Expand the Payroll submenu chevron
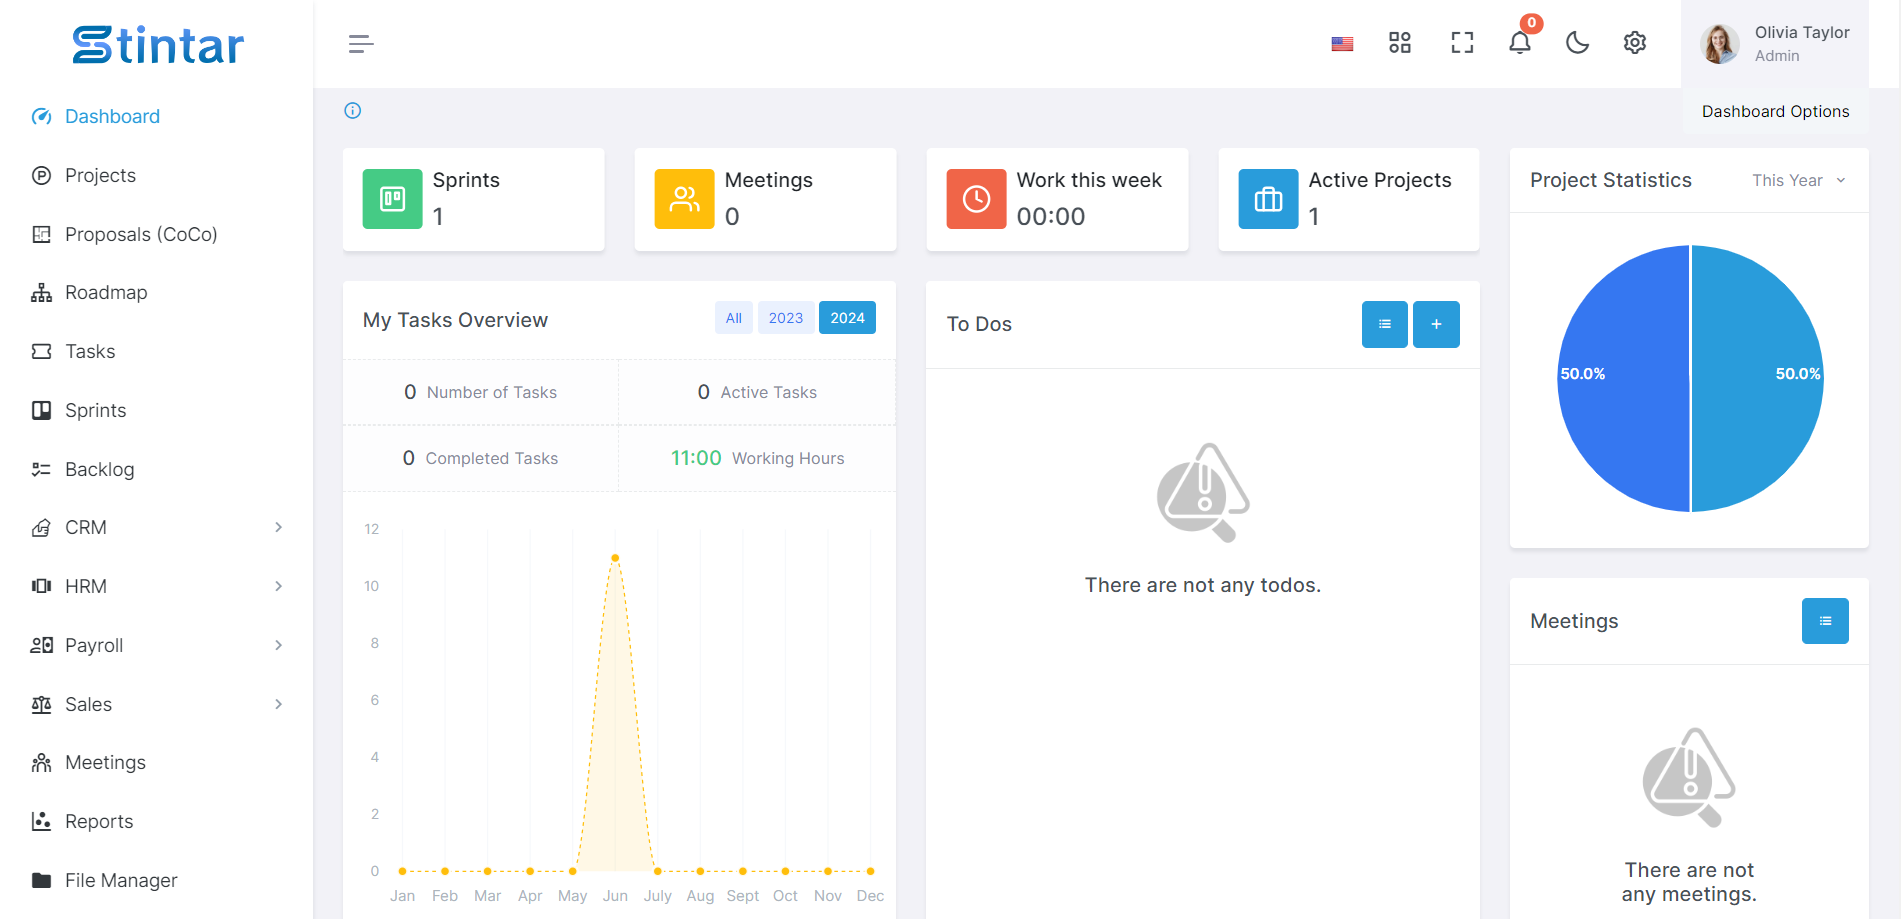The width and height of the screenshot is (1901, 919). [x=279, y=646]
